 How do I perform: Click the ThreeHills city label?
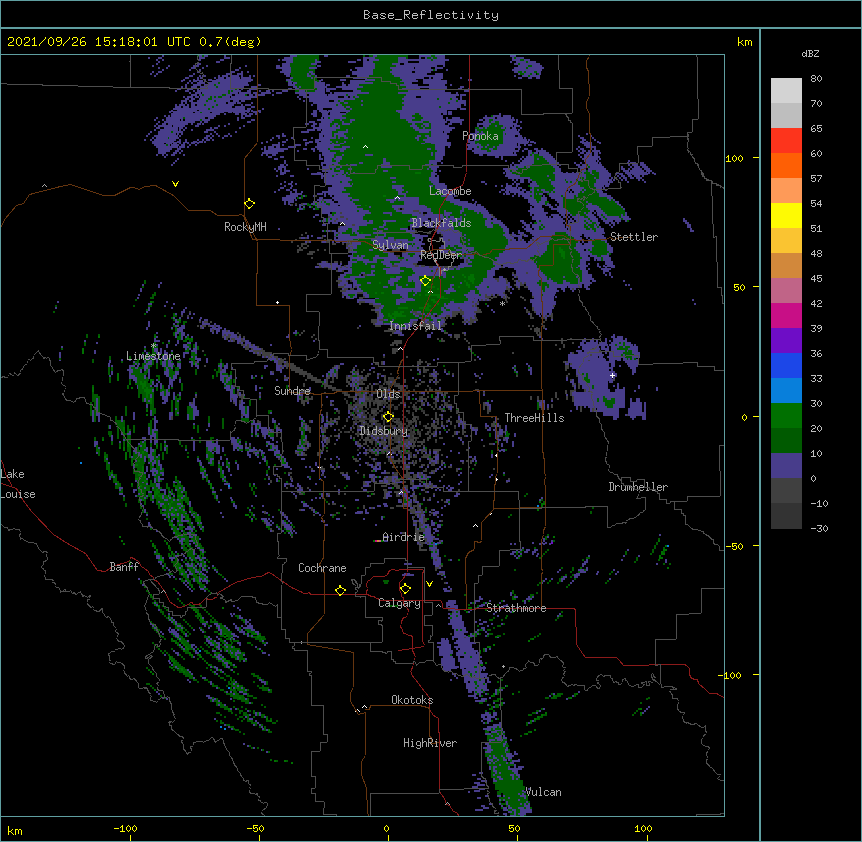[534, 418]
